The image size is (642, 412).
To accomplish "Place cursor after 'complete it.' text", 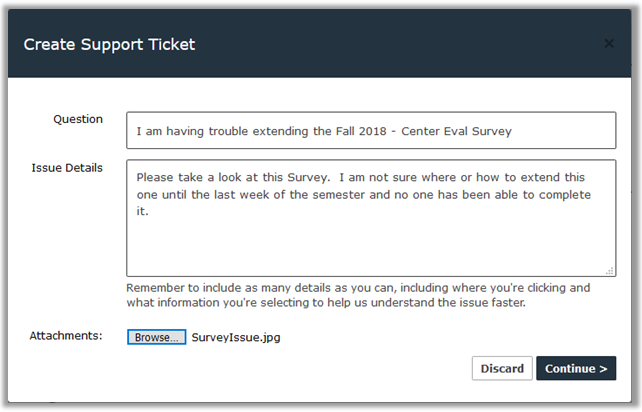I will (x=151, y=211).
